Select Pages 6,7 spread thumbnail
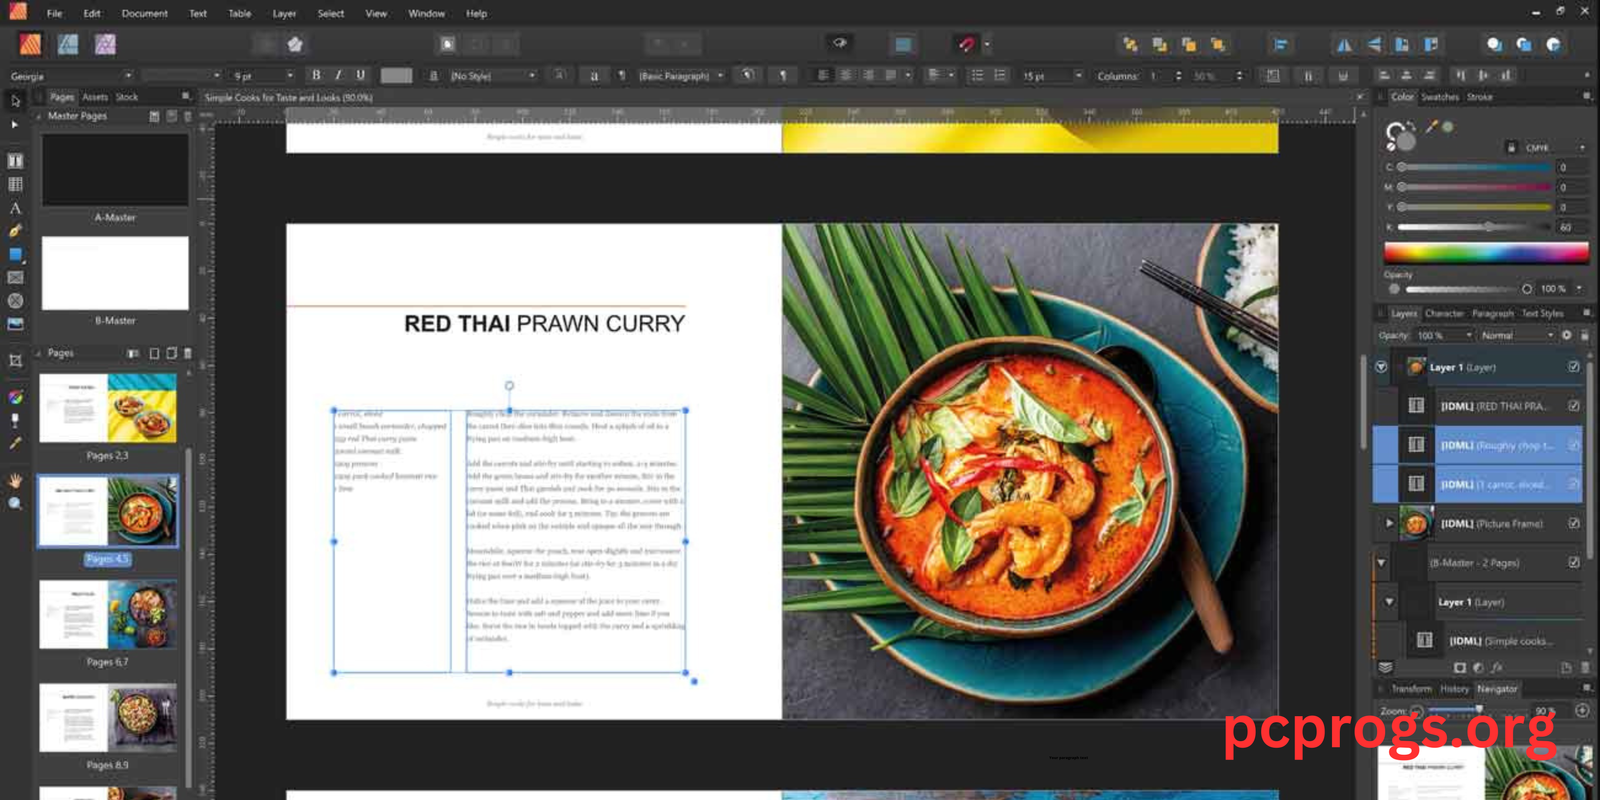The width and height of the screenshot is (1600, 800). (x=108, y=615)
